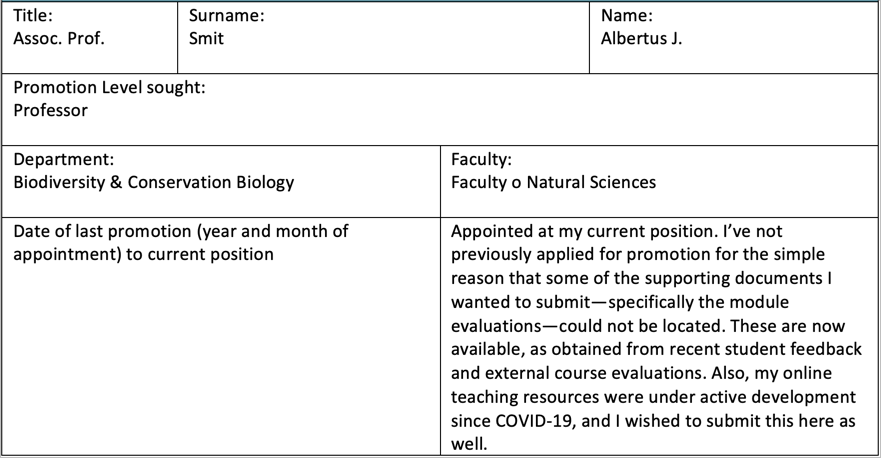Select the Name value Albertus J.
Viewport: 881px width, 458px height.
[x=642, y=39]
